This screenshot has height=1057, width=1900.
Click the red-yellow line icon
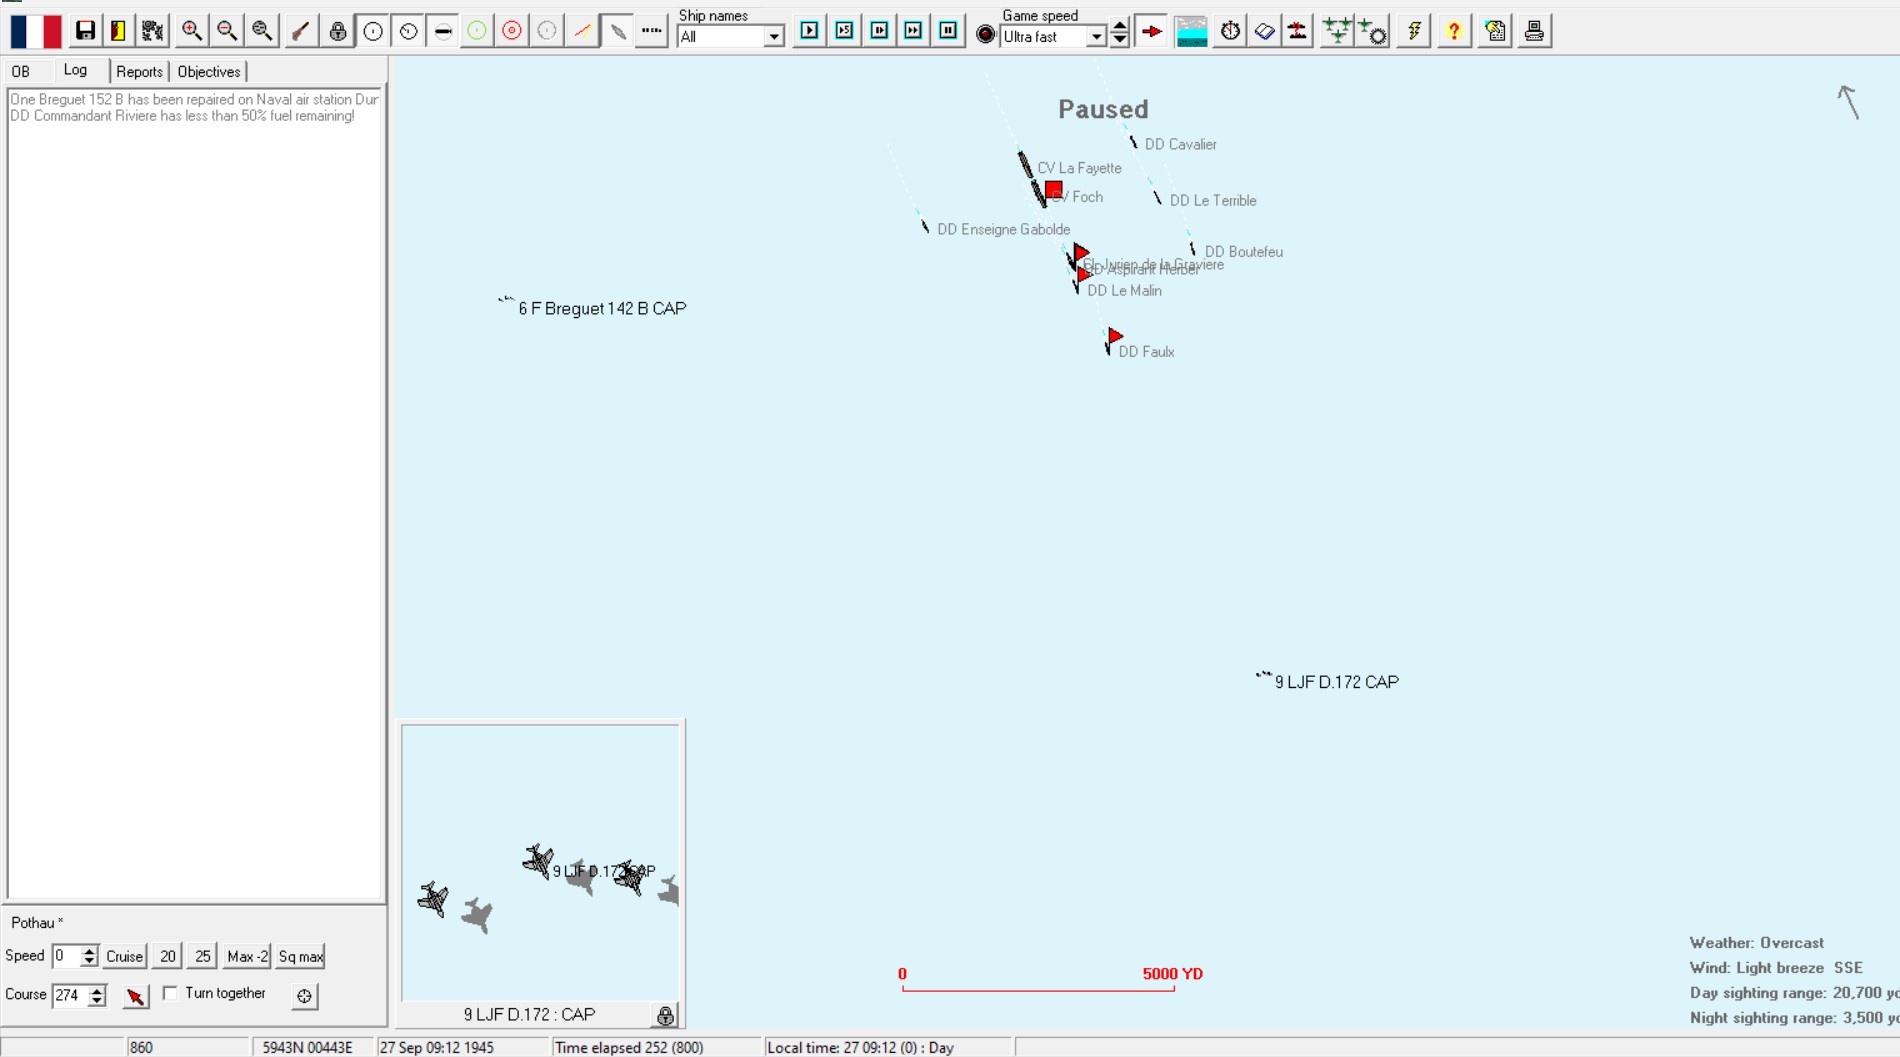[582, 32]
